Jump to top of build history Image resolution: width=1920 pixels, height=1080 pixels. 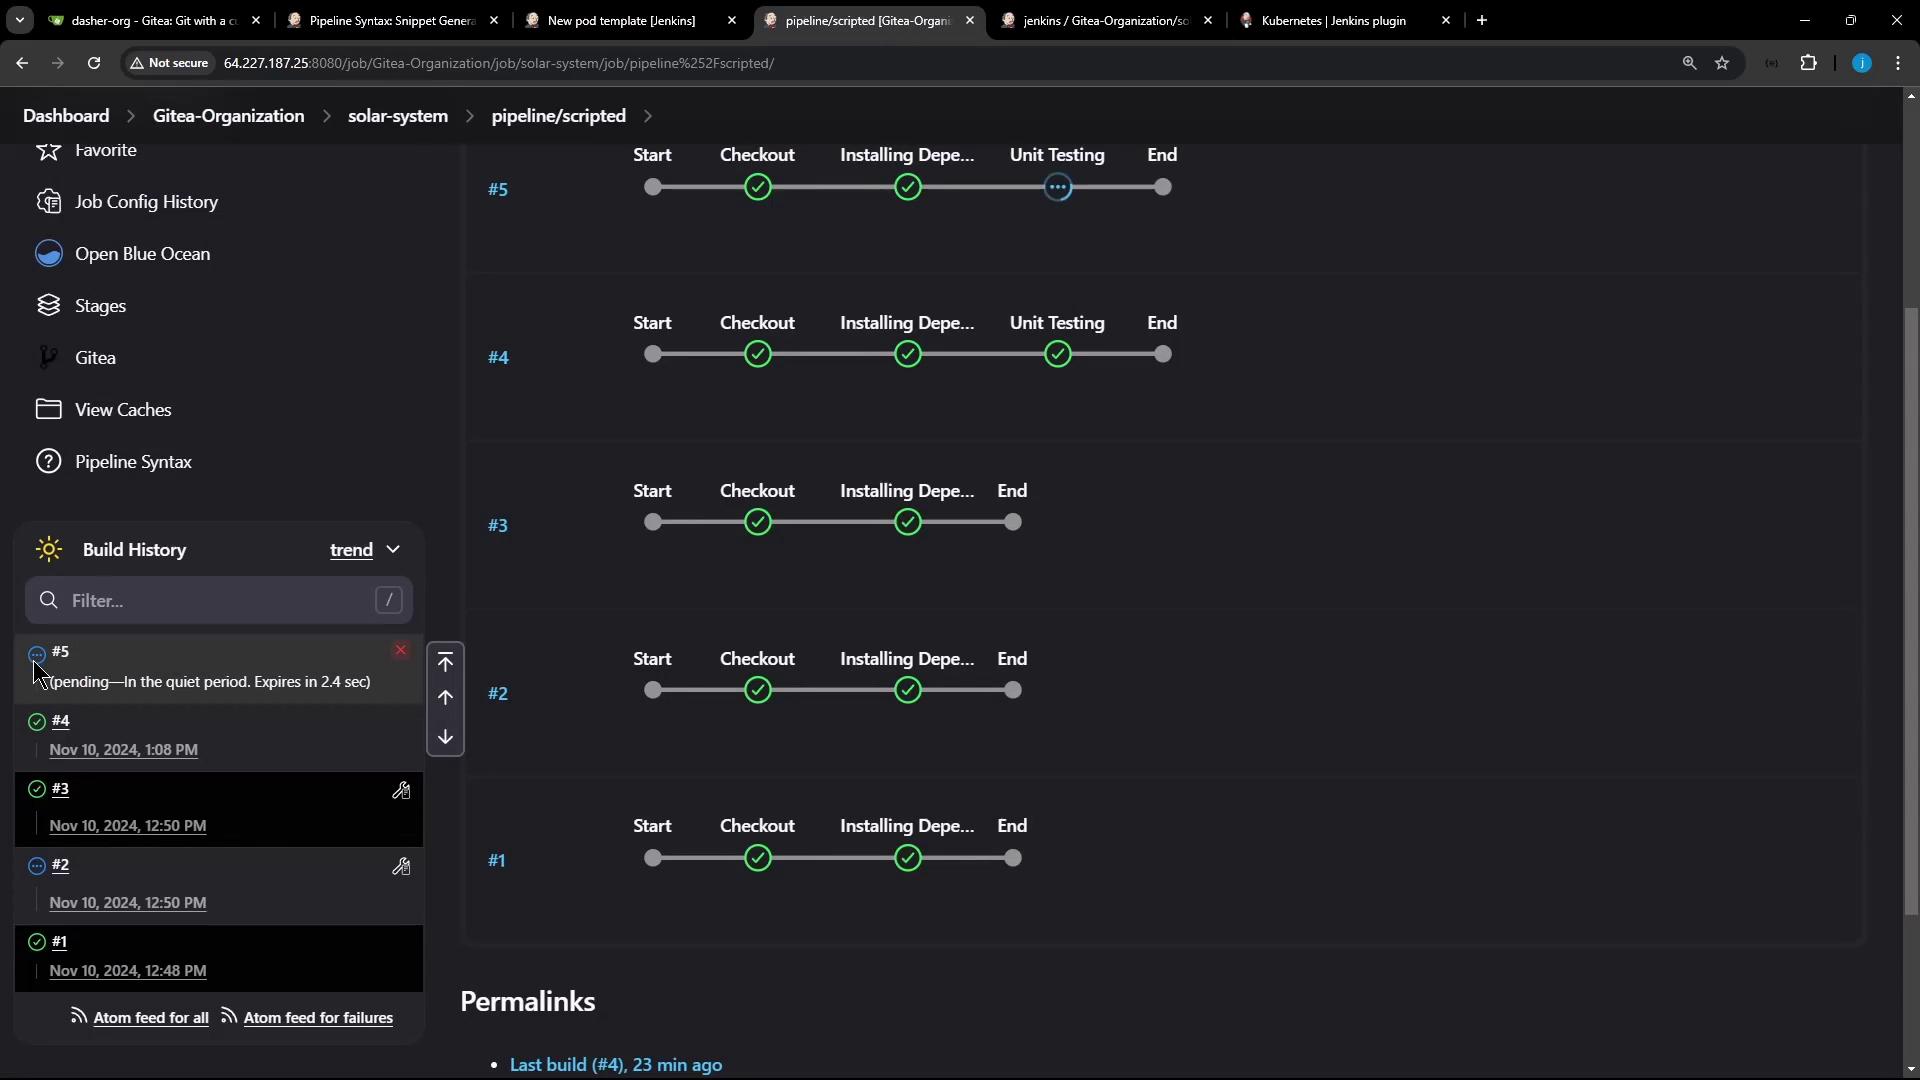point(445,663)
